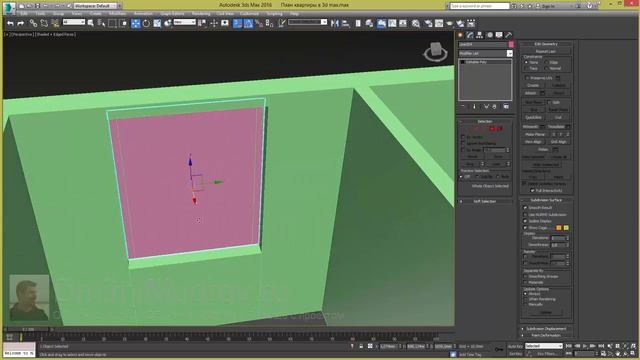Viewport: 640px width, 360px height.
Task: Activate Select and Uniform Scale tool
Action: pos(157,24)
